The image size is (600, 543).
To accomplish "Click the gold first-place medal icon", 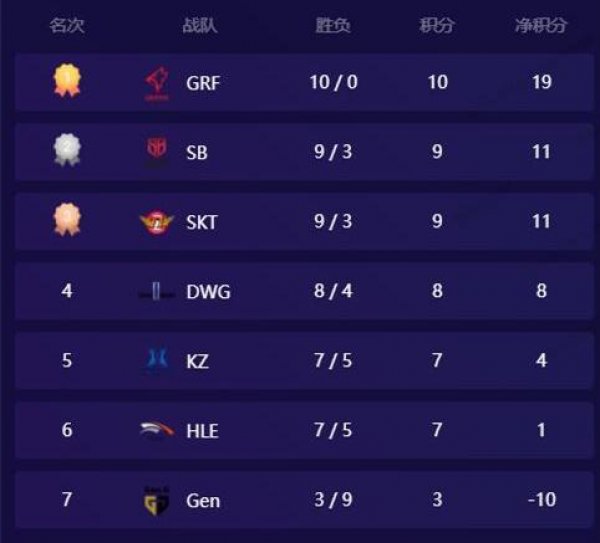I will pyautogui.click(x=67, y=80).
